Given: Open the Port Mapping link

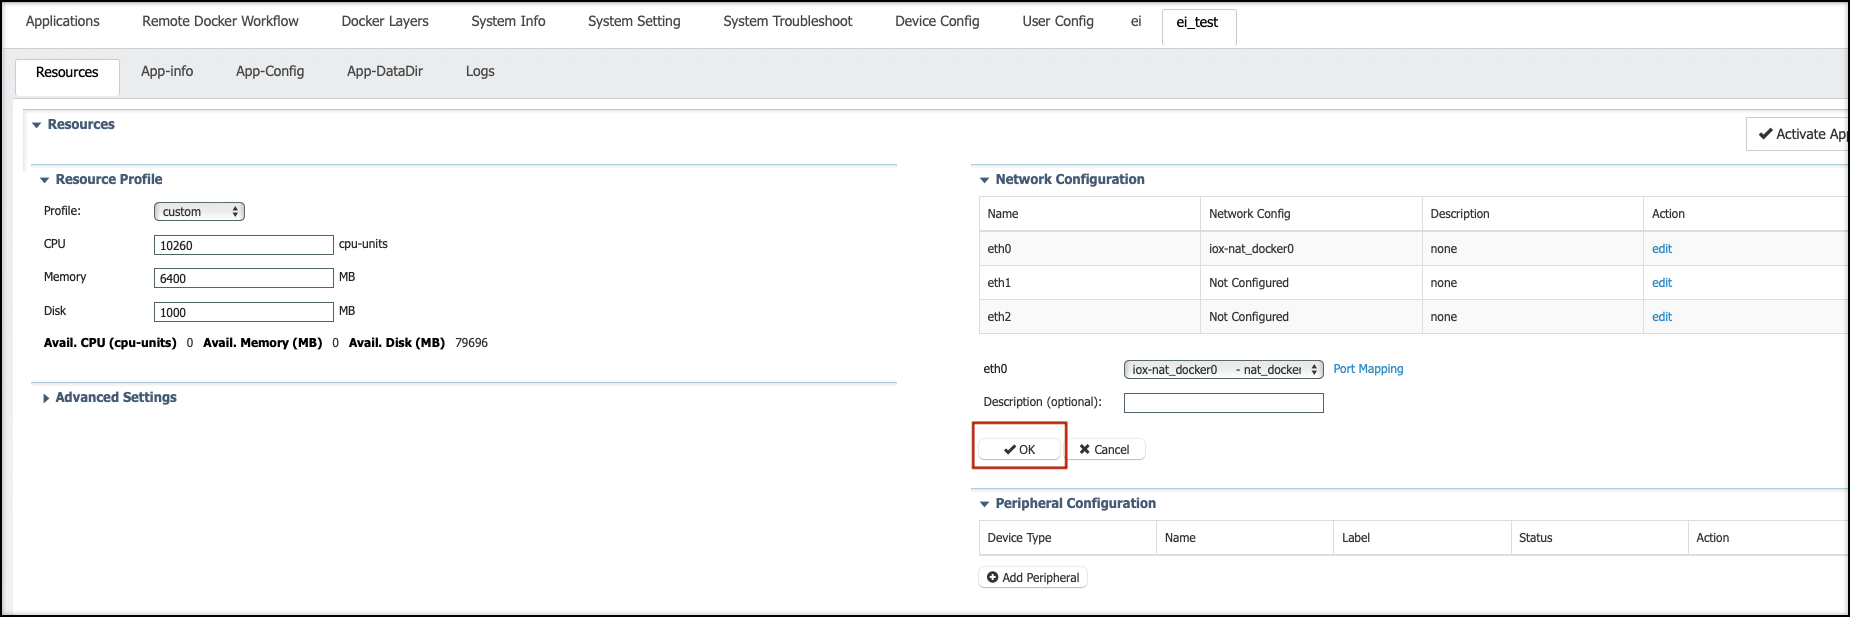Looking at the screenshot, I should coord(1368,369).
